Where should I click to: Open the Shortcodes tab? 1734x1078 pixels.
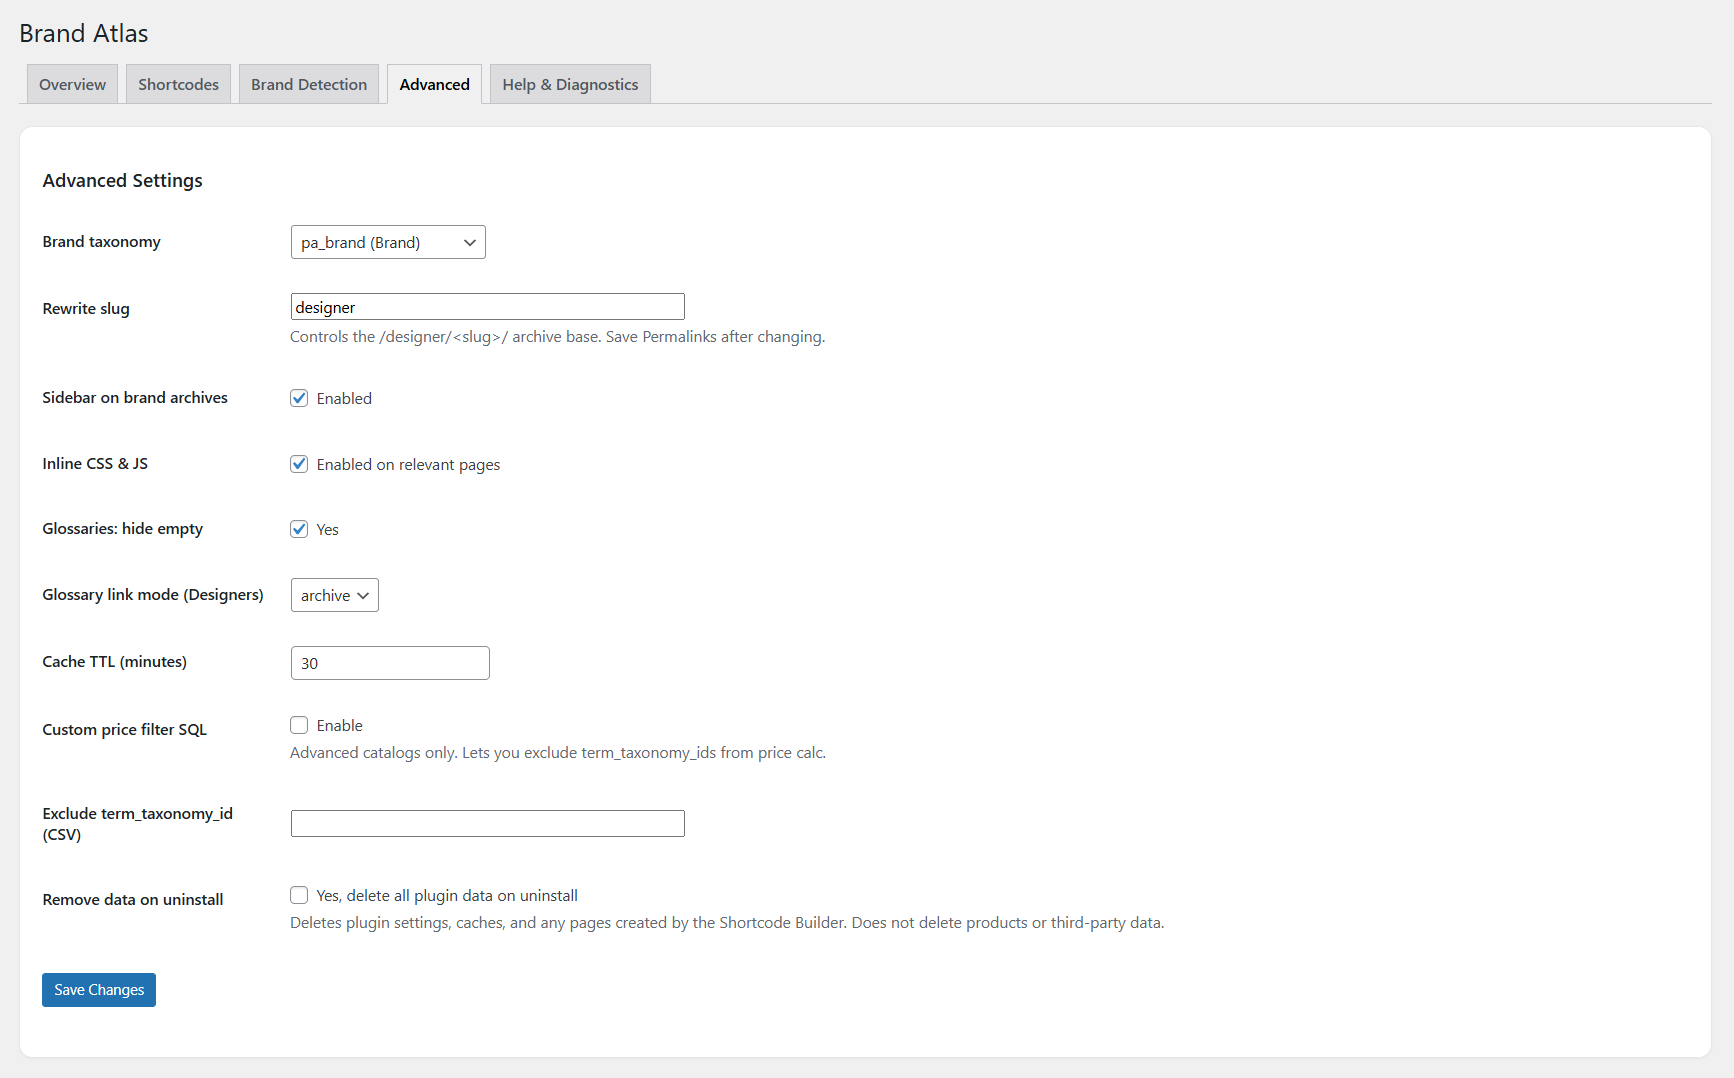178,84
